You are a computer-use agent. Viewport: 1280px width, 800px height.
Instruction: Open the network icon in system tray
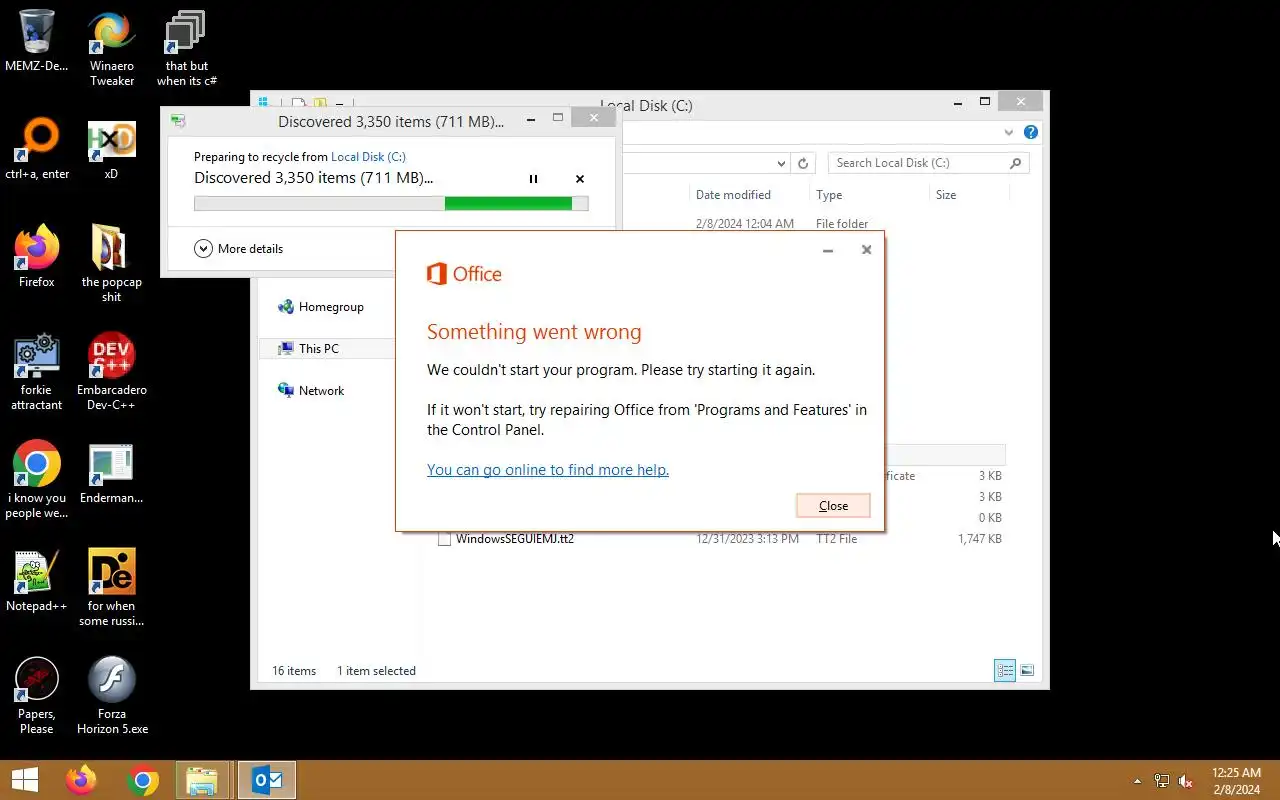tap(1162, 781)
